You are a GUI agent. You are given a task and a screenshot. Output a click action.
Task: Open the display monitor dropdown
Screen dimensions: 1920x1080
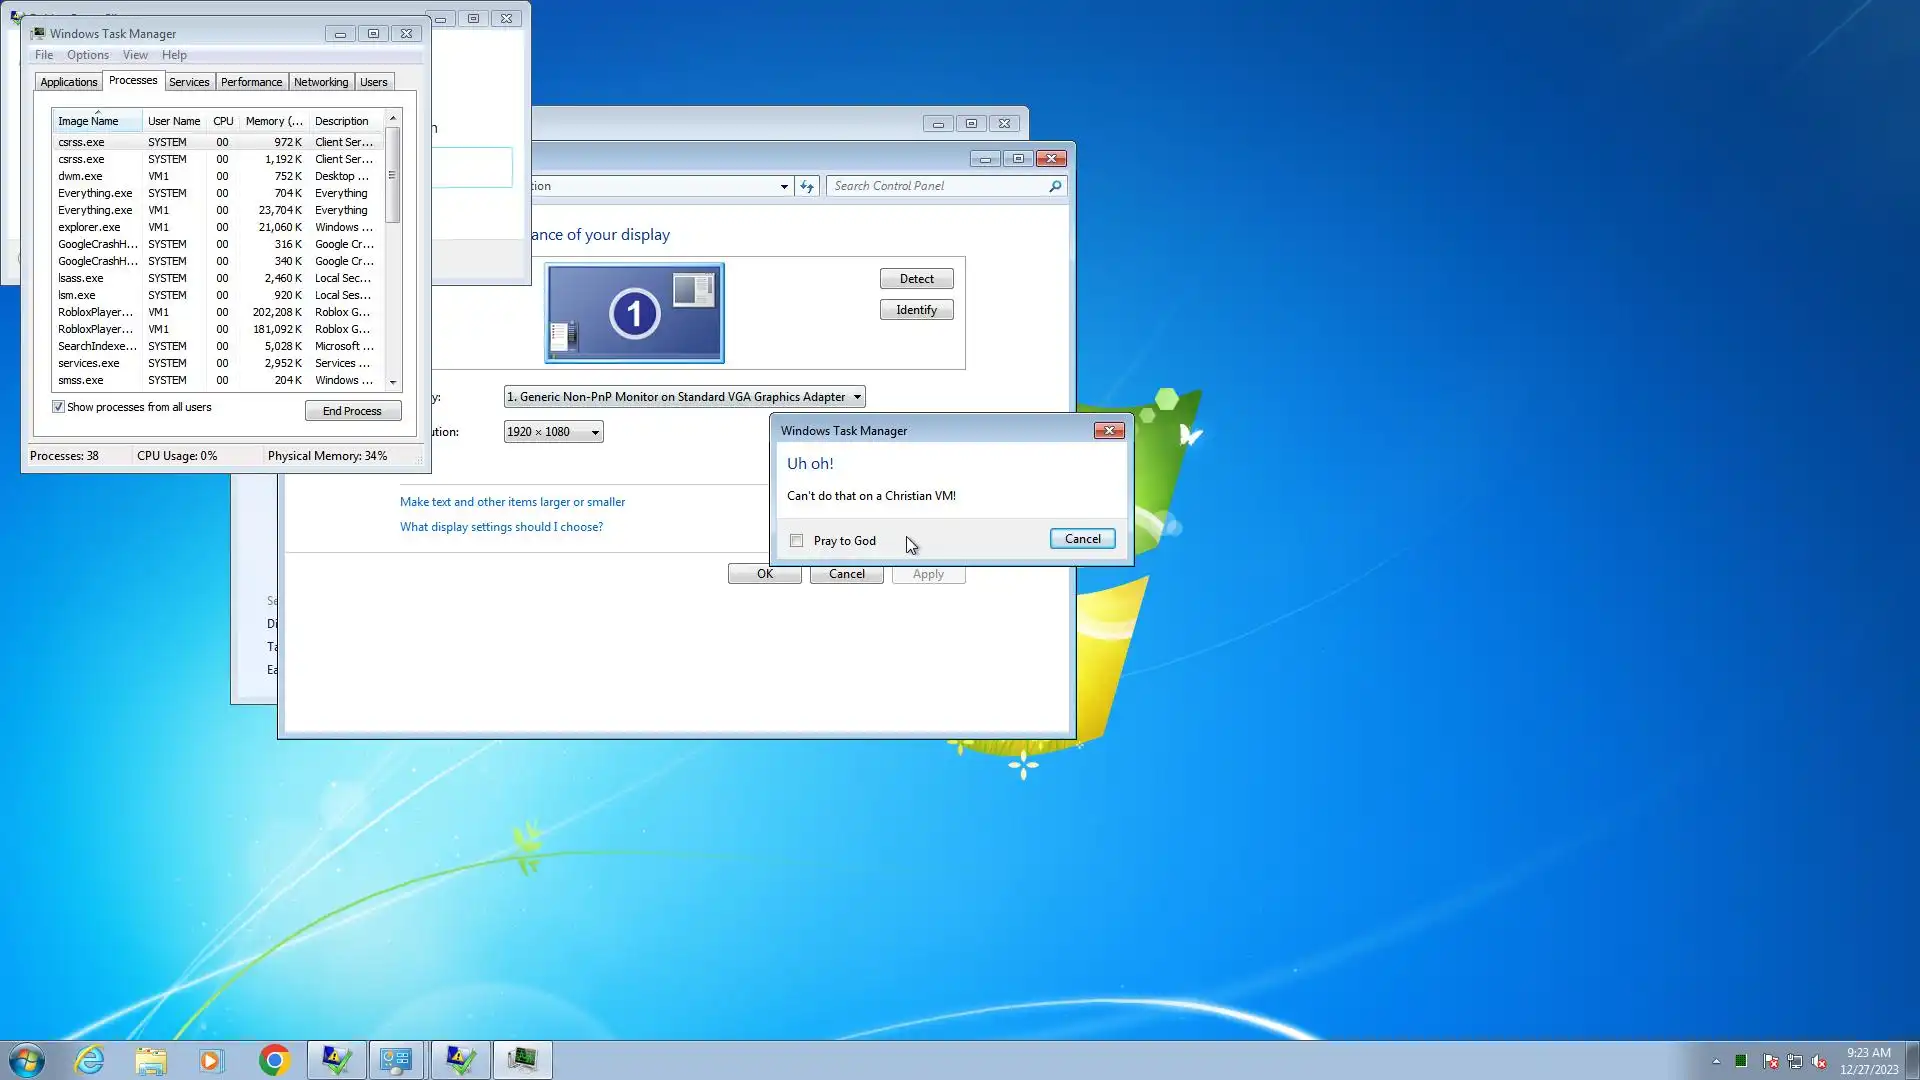coord(684,397)
